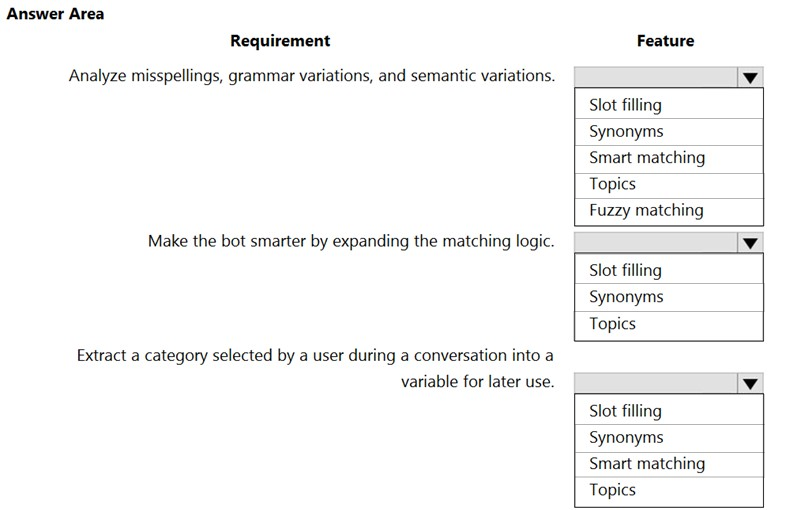Open the third Feature dropdown arrow
The image size is (786, 510).
point(750,384)
